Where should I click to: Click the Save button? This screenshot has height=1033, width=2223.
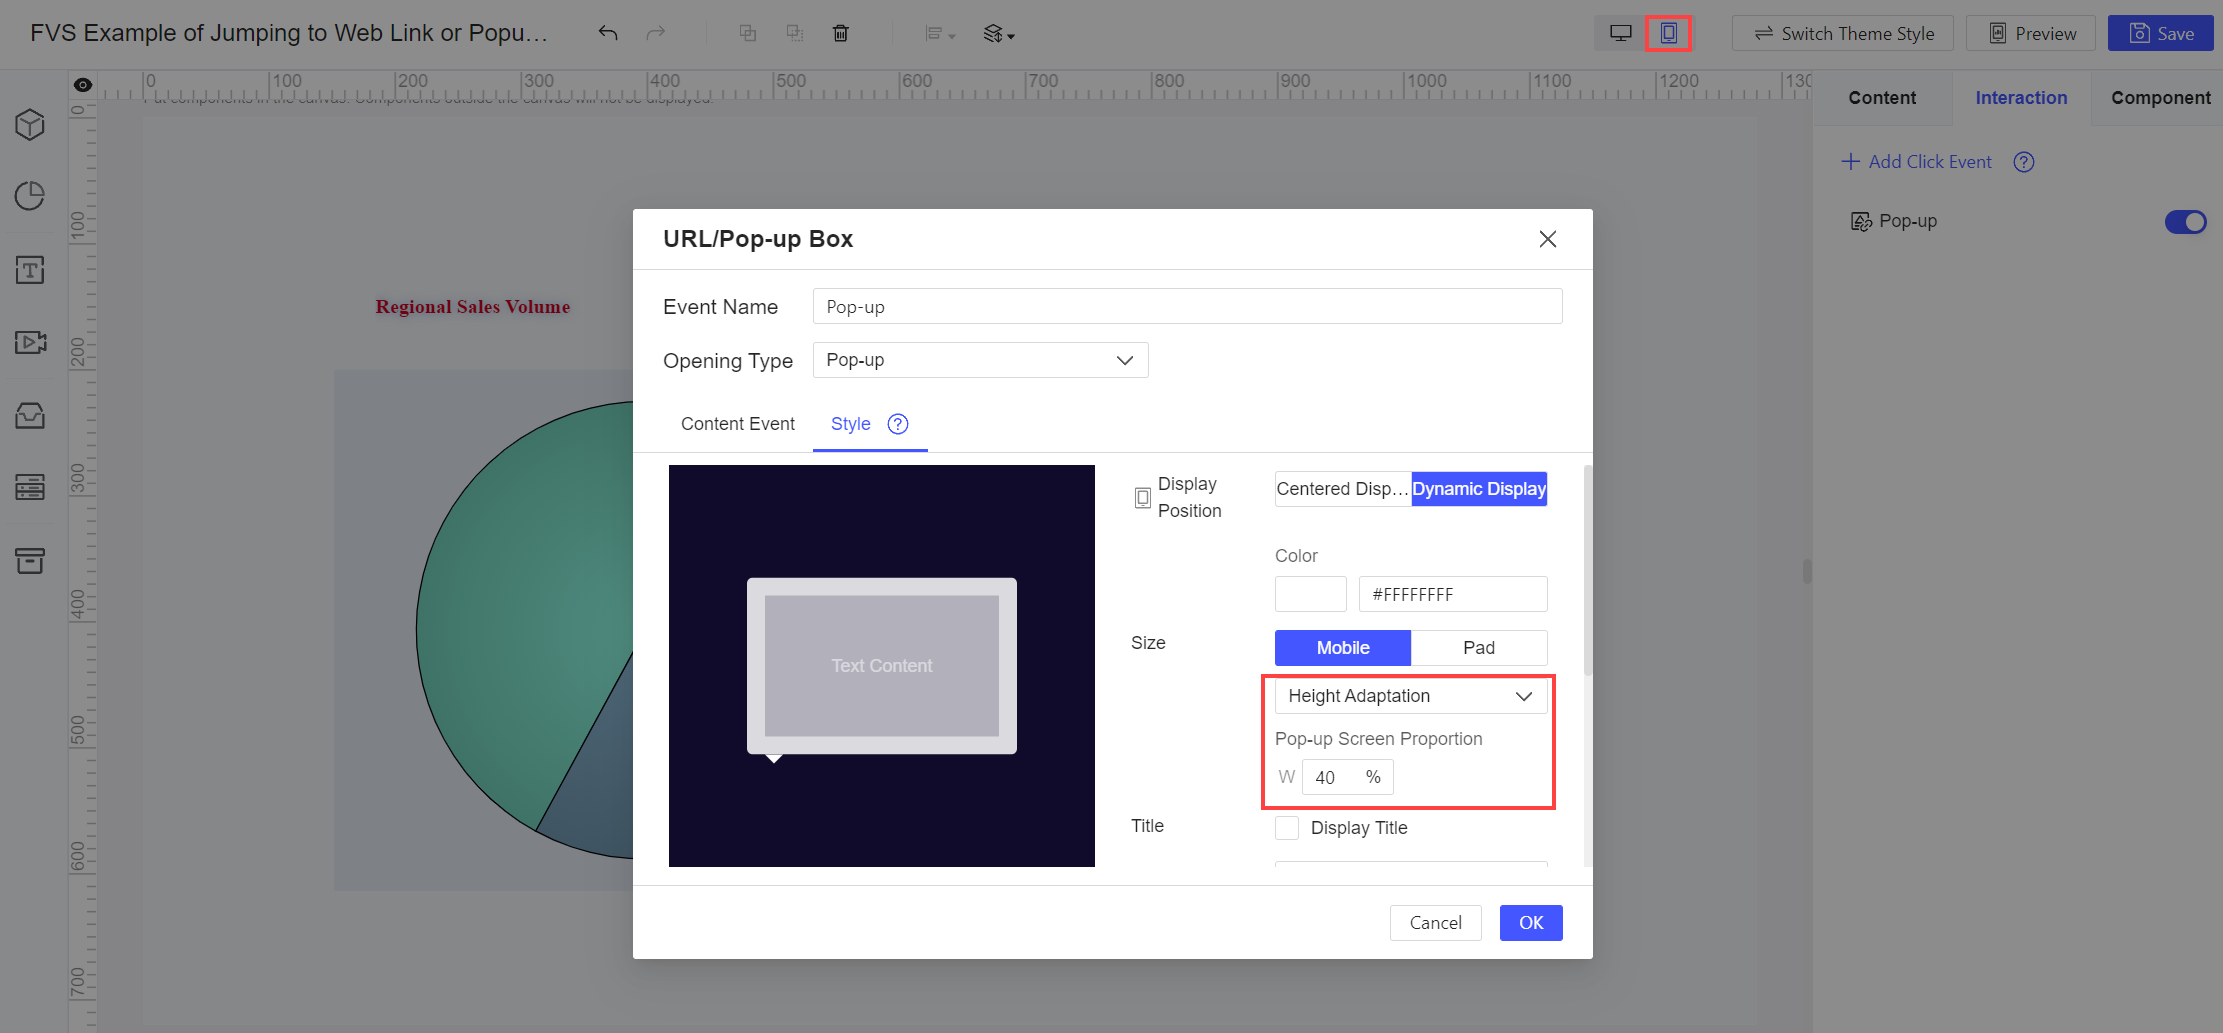(2160, 34)
